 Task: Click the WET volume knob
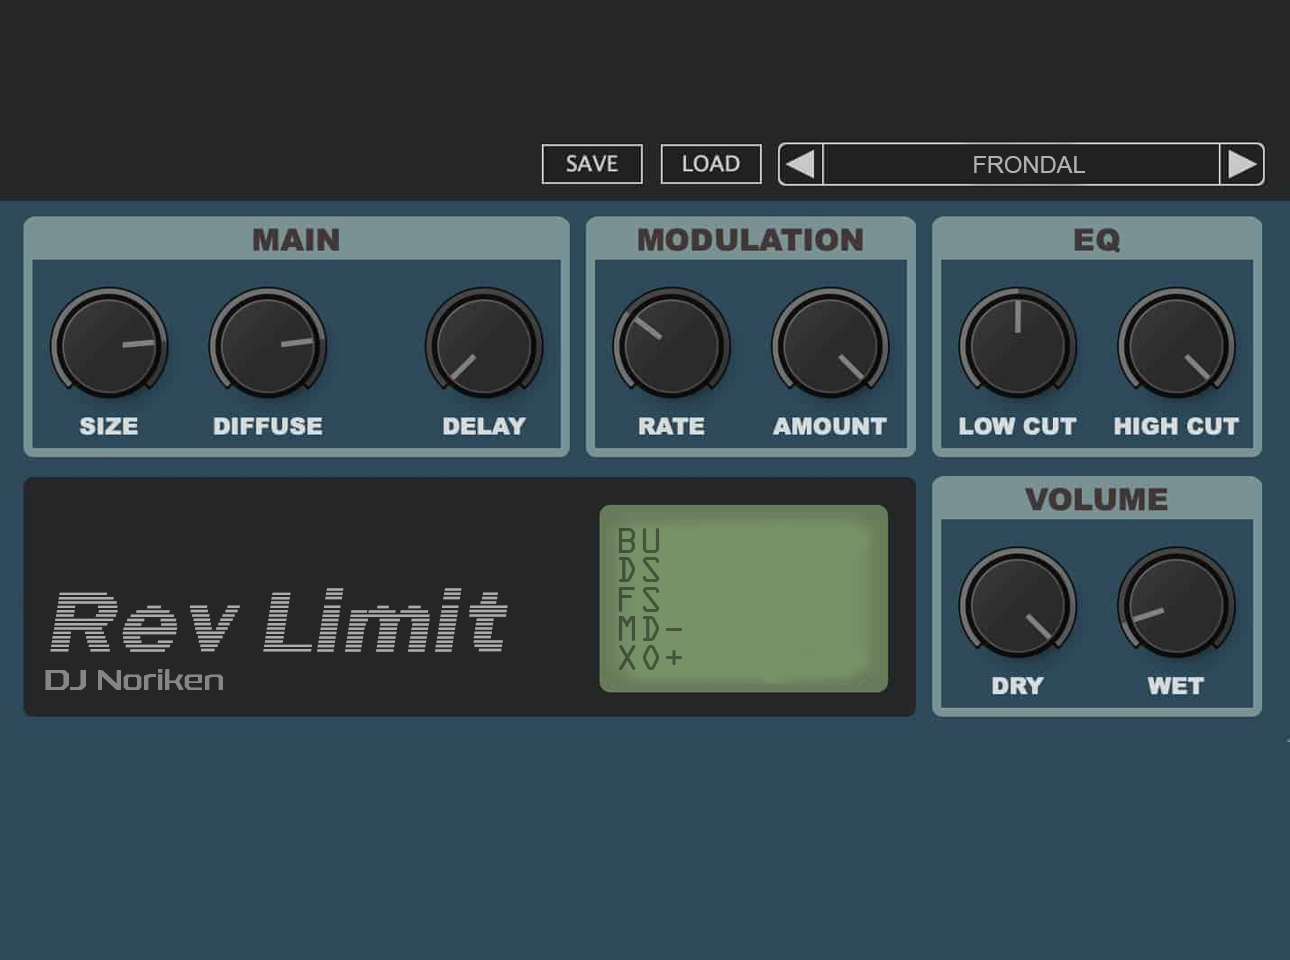click(x=1176, y=605)
